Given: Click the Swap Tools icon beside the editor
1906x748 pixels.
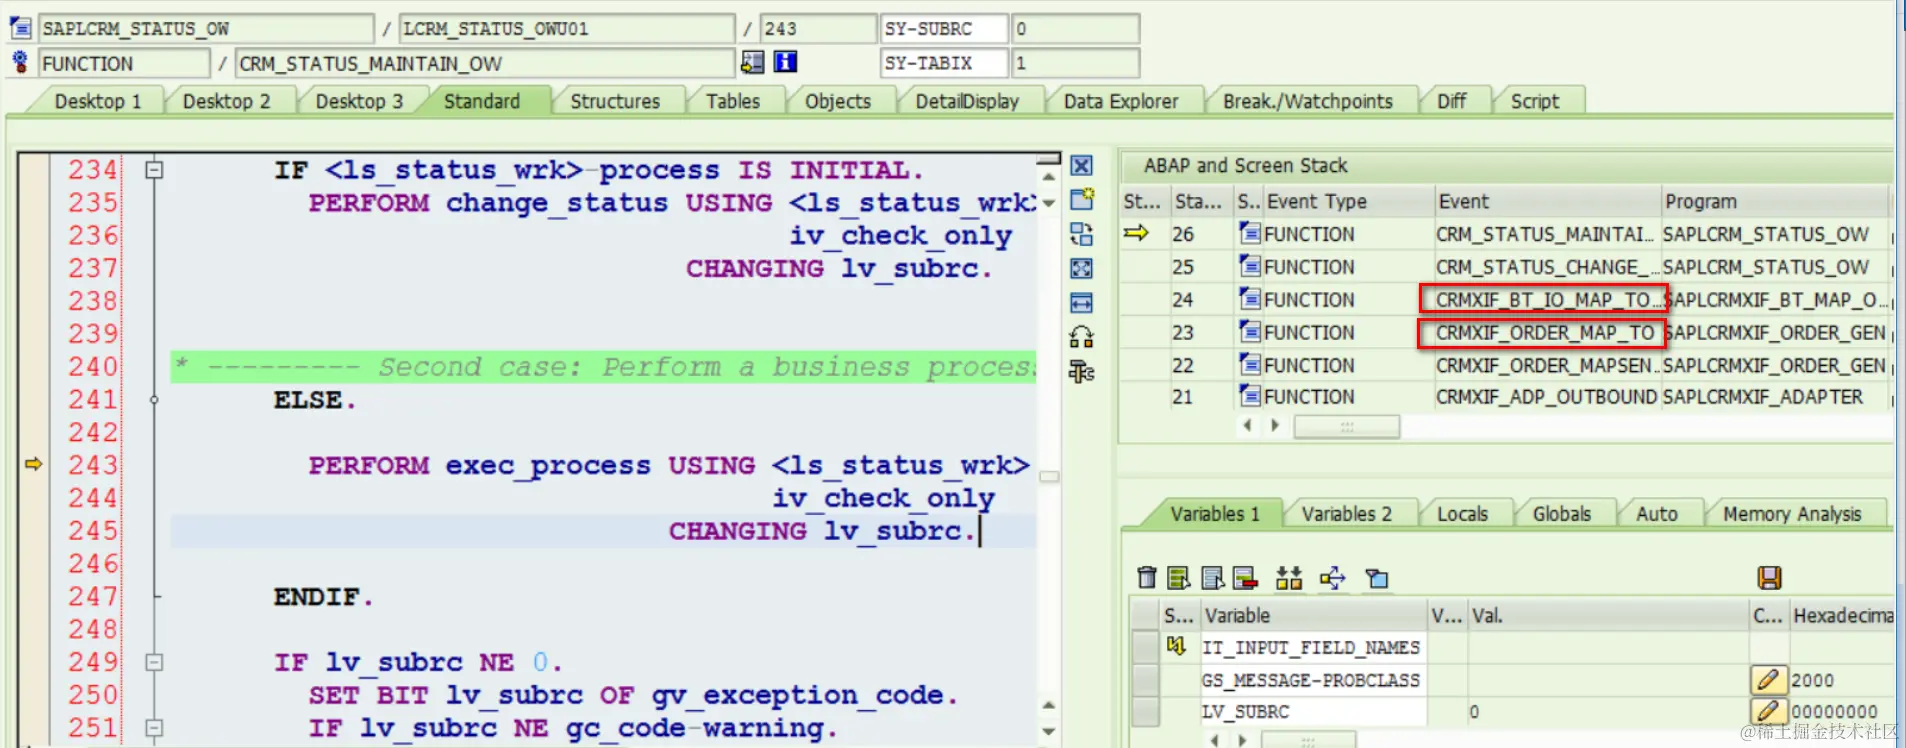Looking at the screenshot, I should coord(1081,337).
